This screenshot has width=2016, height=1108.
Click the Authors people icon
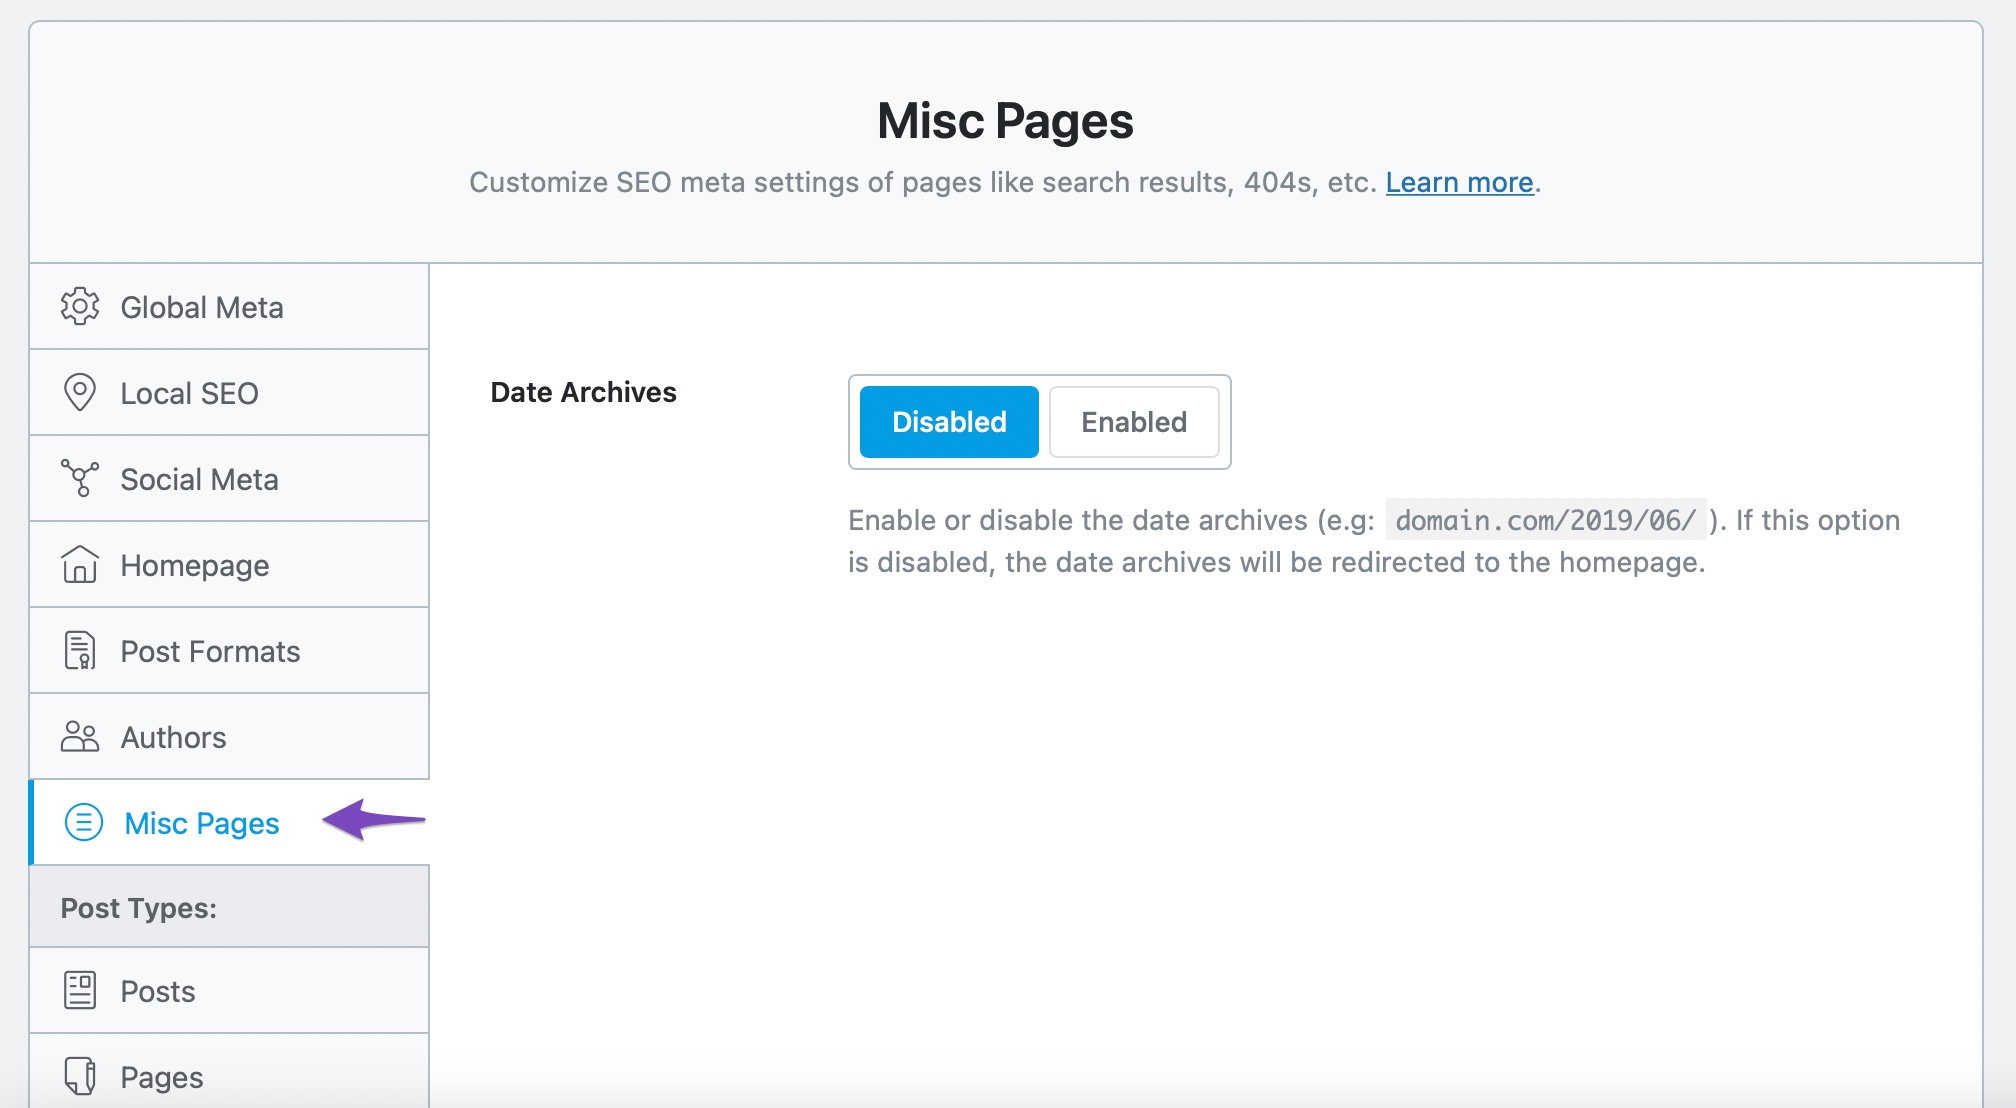[80, 737]
